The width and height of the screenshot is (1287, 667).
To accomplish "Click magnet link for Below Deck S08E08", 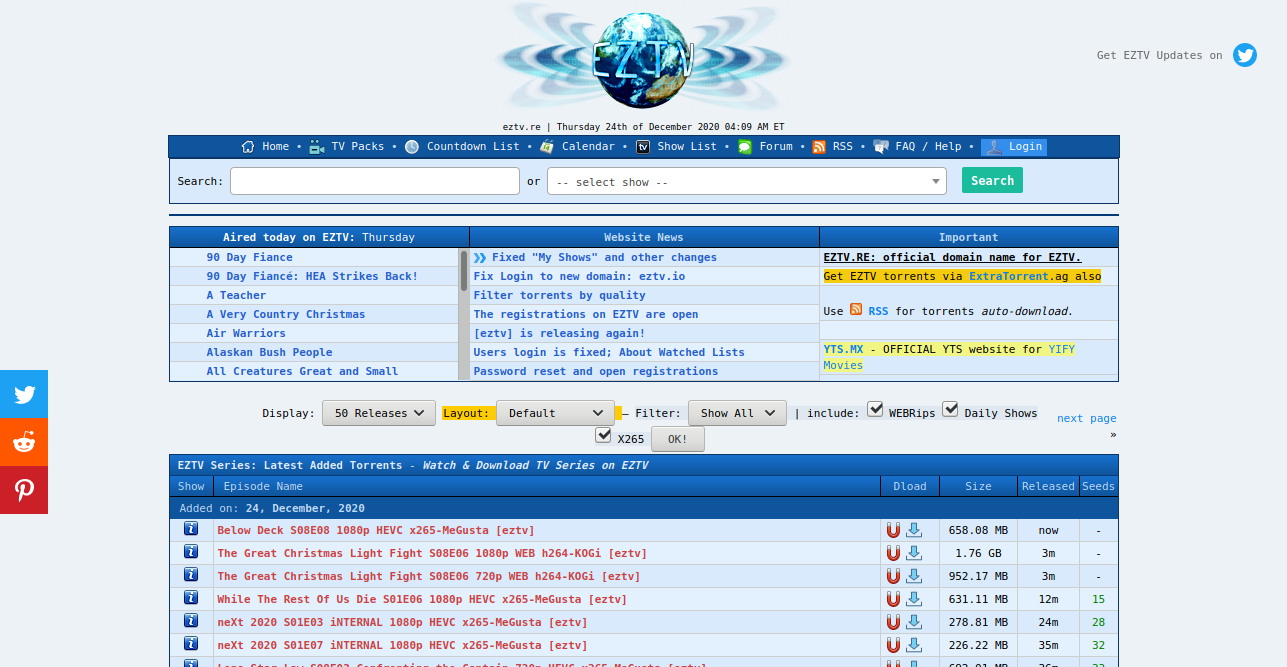I will (x=893, y=530).
